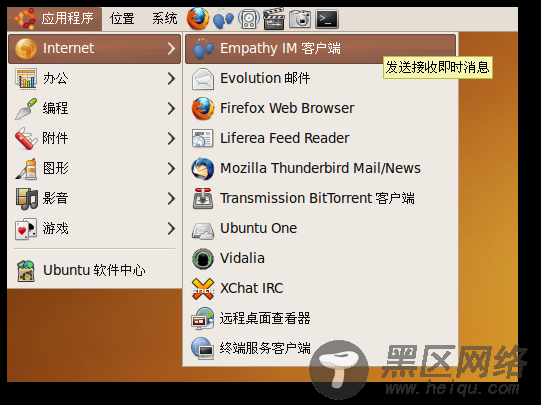
Task: Open Ubuntu 软件中心 entry
Action: (94, 270)
